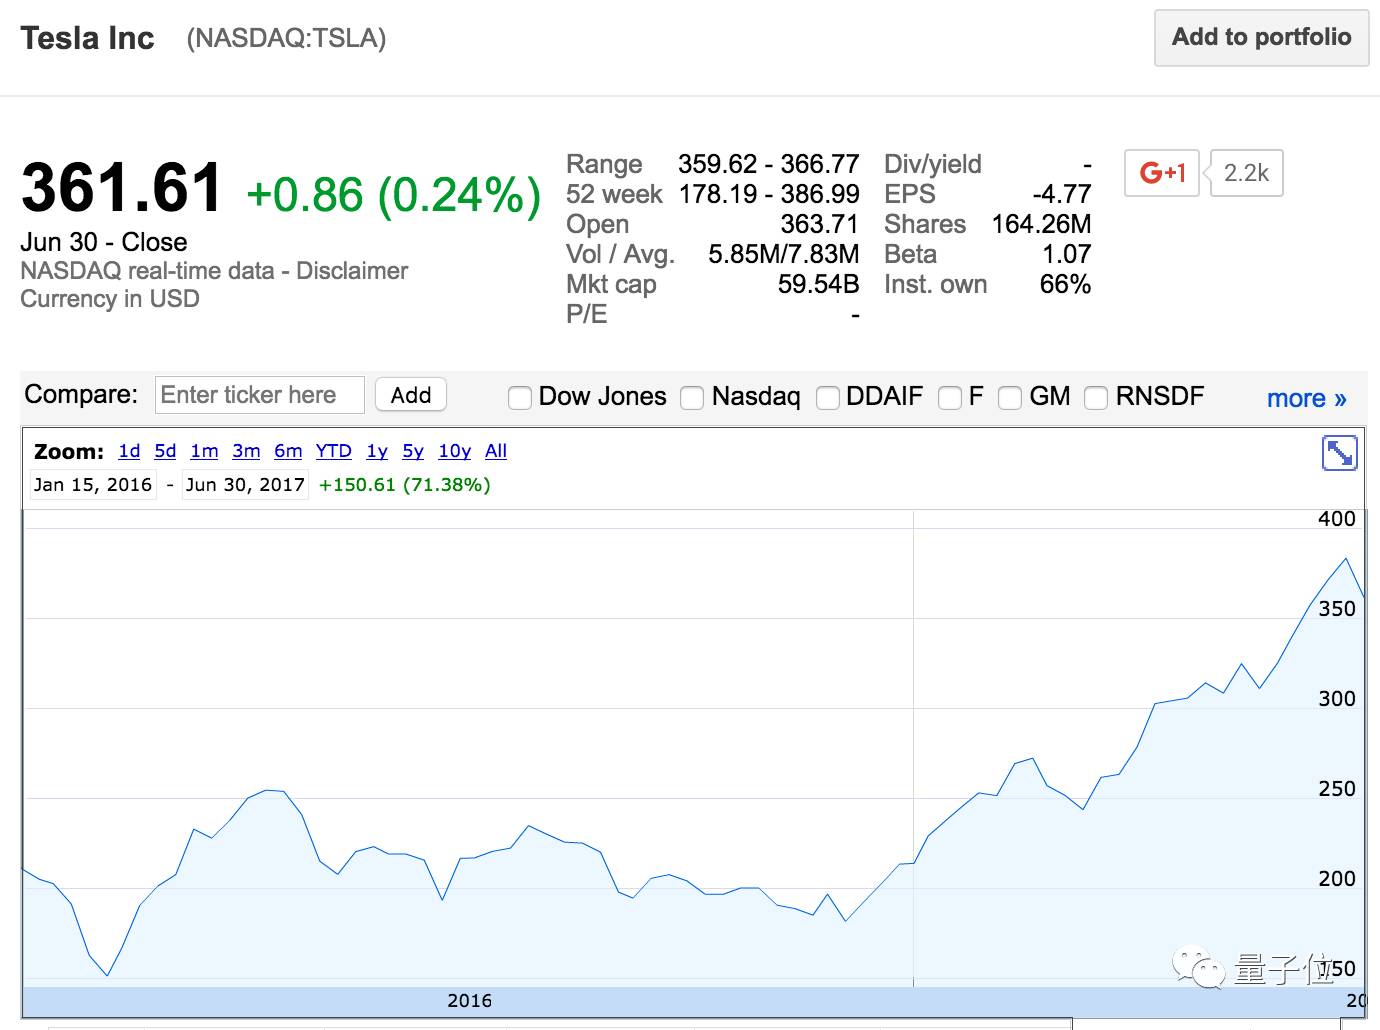This screenshot has height=1030, width=1380.
Task: Click the 52 week range 178.19 - 386.99
Action: (x=769, y=194)
